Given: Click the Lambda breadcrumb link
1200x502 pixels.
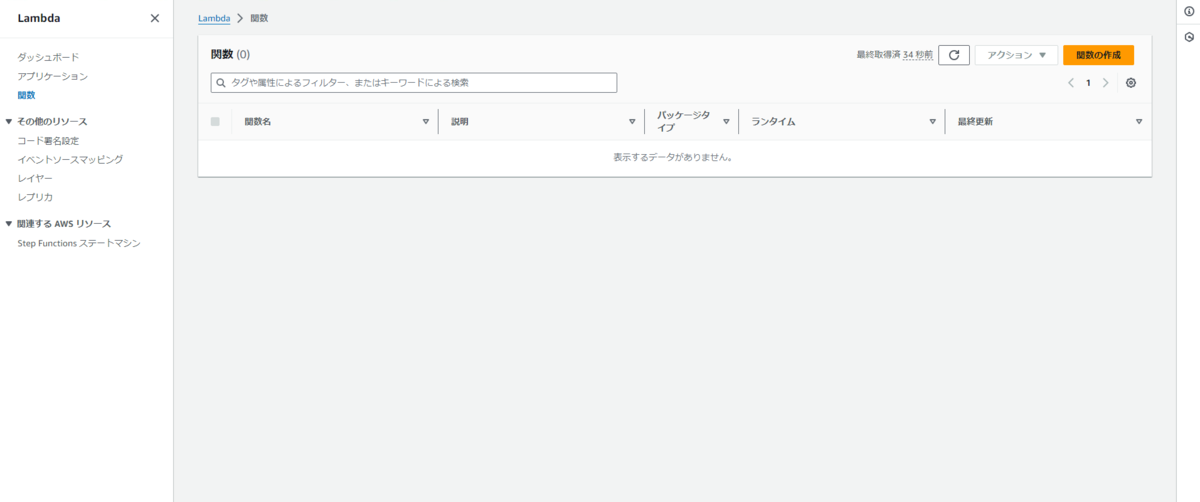Looking at the screenshot, I should pos(214,18).
